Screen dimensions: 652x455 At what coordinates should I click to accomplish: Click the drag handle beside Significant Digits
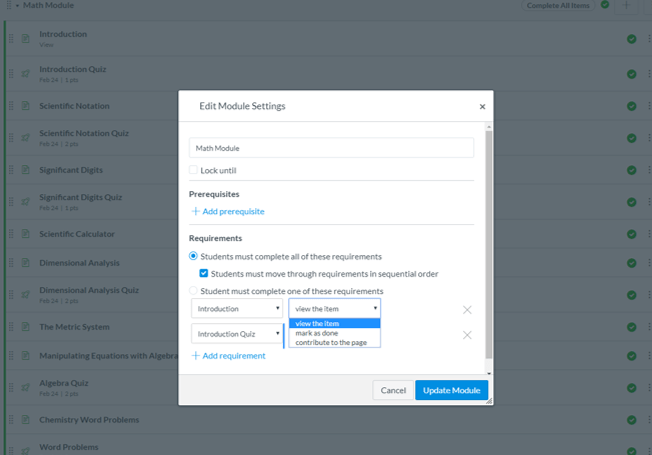pyautogui.click(x=12, y=170)
